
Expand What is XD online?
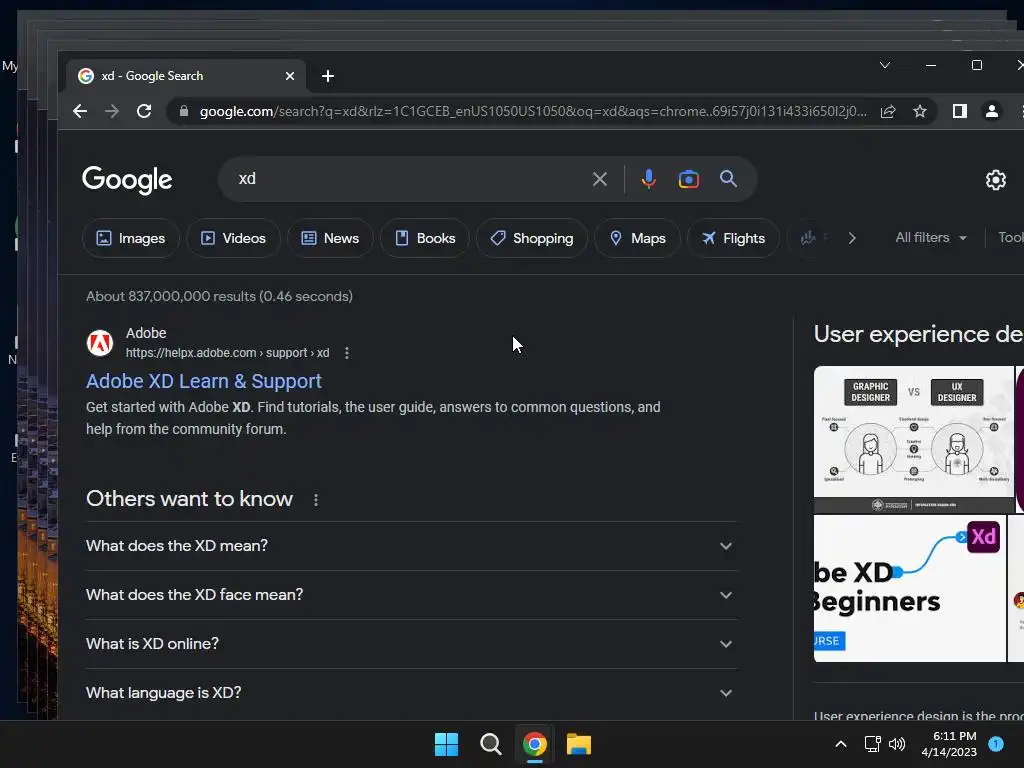[411, 644]
